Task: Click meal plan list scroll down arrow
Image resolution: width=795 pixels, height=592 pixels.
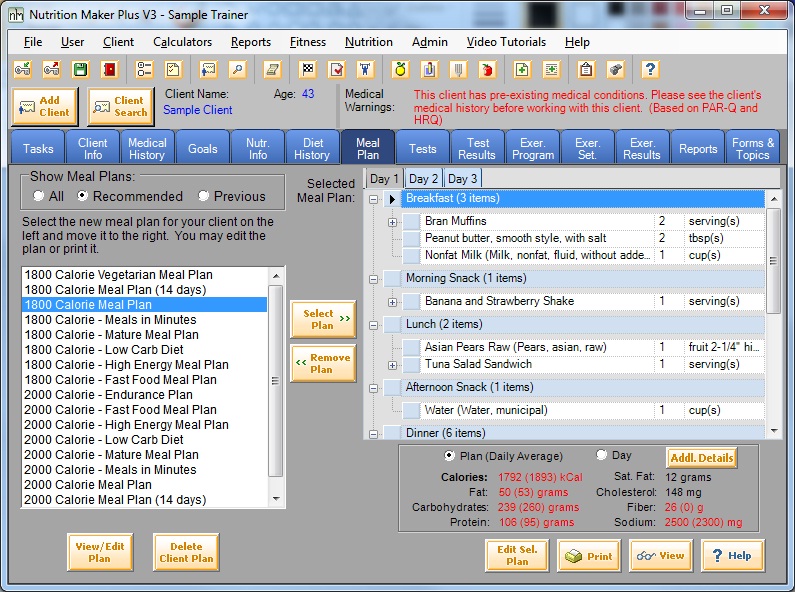Action: click(x=276, y=499)
